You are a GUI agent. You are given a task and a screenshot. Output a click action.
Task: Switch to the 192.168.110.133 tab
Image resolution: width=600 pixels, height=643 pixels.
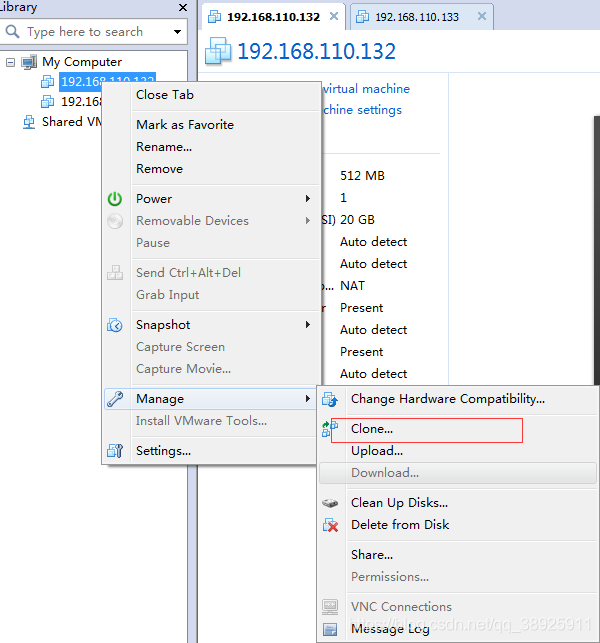[x=422, y=17]
